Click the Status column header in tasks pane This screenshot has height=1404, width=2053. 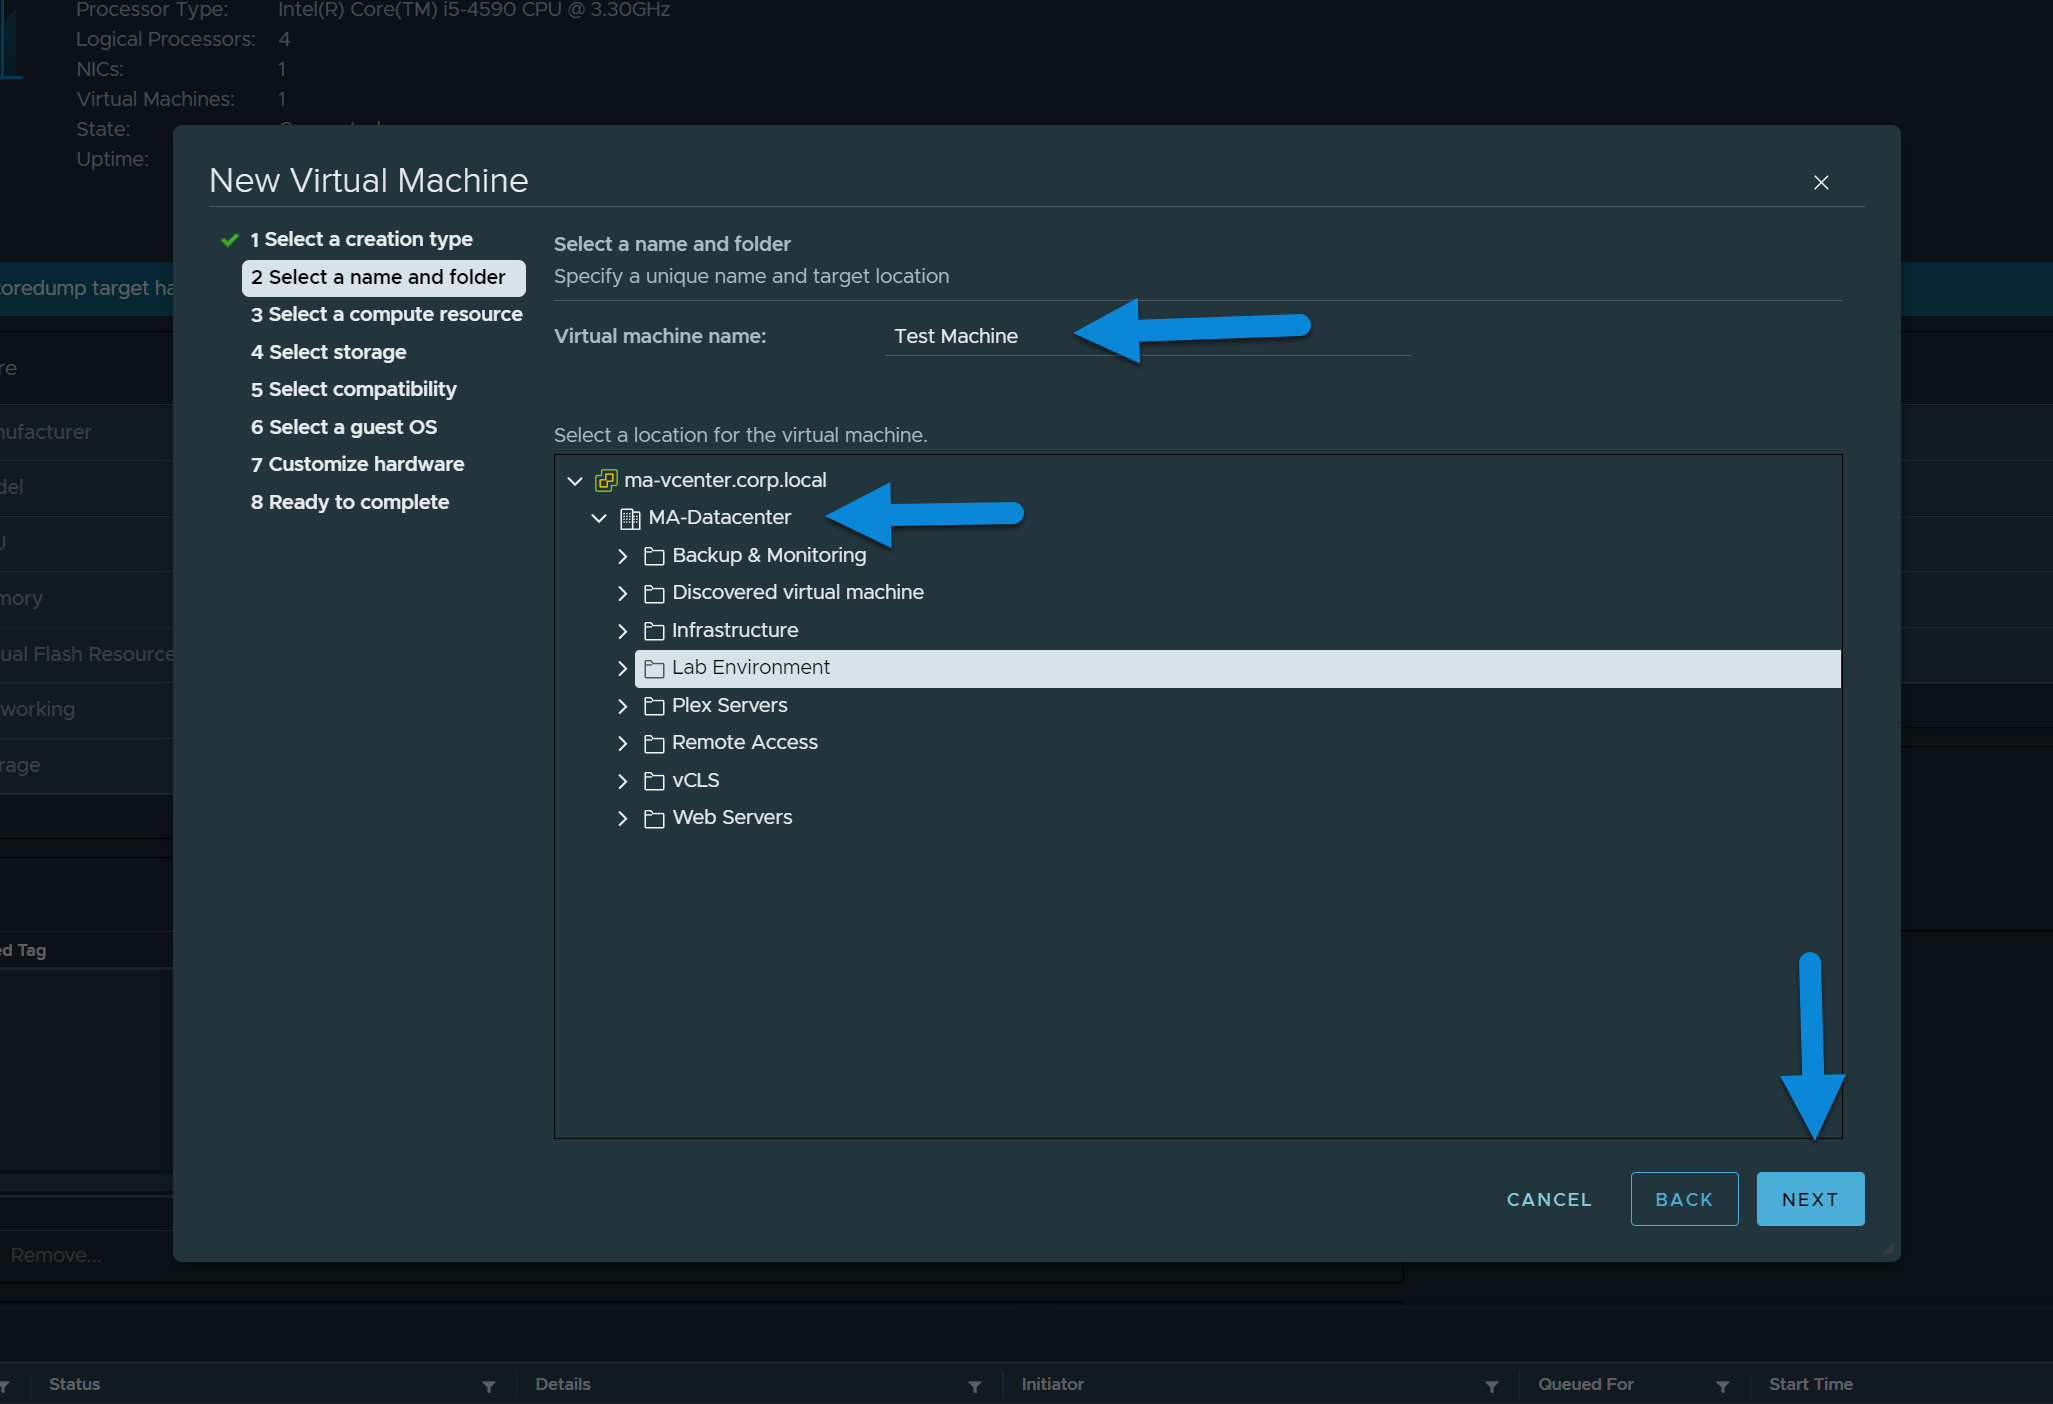point(75,1384)
